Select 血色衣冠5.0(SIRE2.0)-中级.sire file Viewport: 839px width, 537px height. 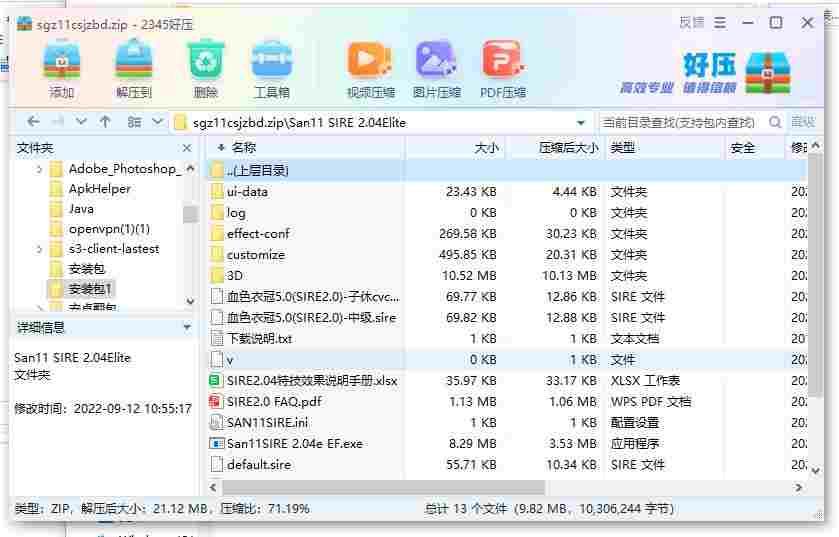coord(507,318)
